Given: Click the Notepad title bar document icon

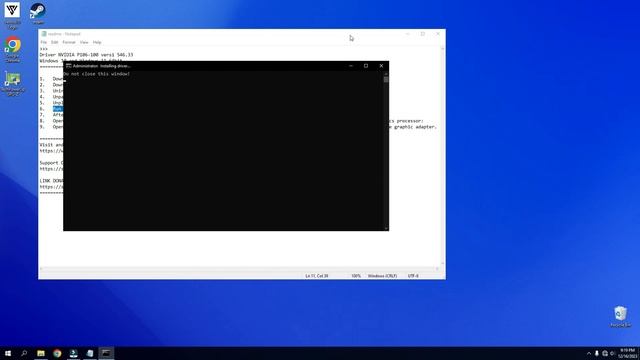Looking at the screenshot, I should (44, 34).
